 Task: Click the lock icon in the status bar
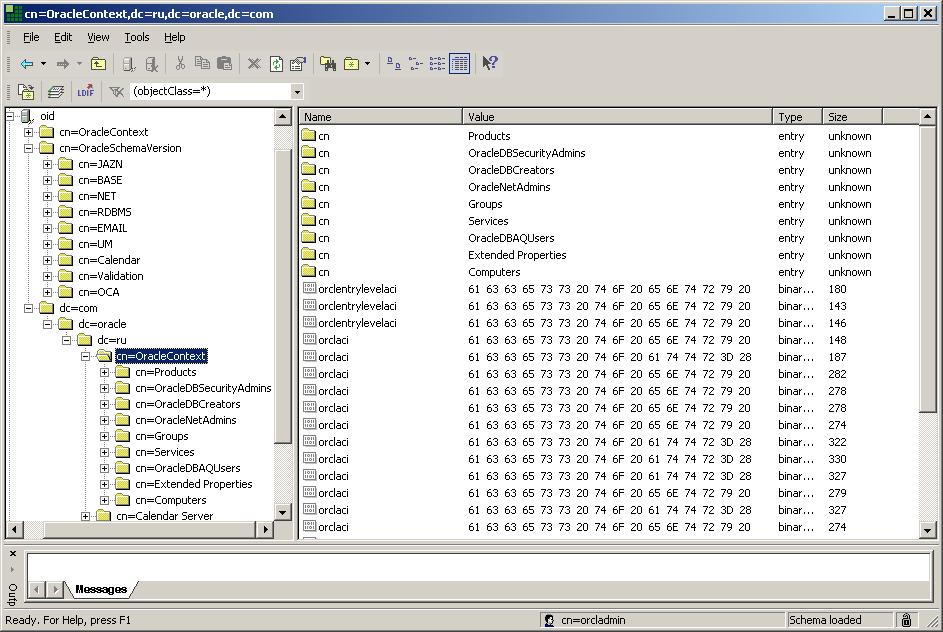(906, 620)
